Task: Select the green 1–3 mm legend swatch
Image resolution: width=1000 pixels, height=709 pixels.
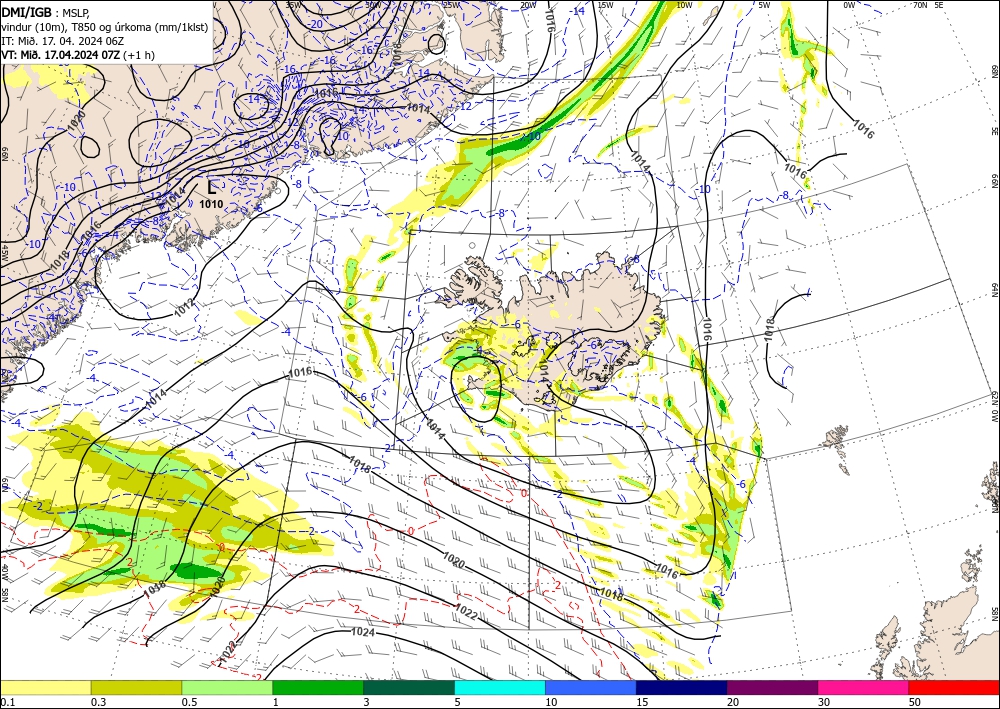Action: tap(318, 687)
